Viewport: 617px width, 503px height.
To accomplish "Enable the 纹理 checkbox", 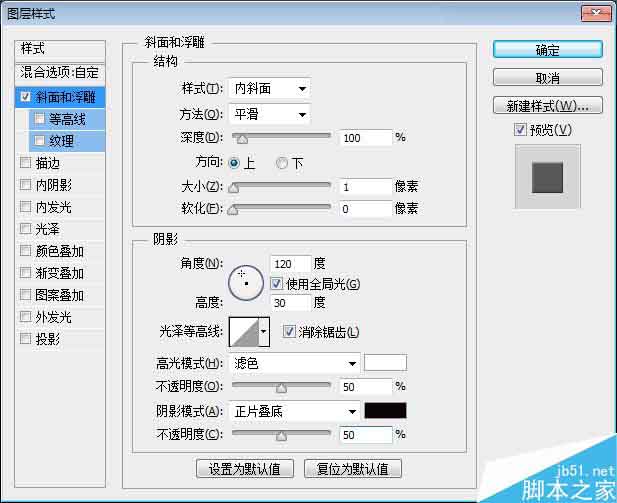I will click(39, 141).
